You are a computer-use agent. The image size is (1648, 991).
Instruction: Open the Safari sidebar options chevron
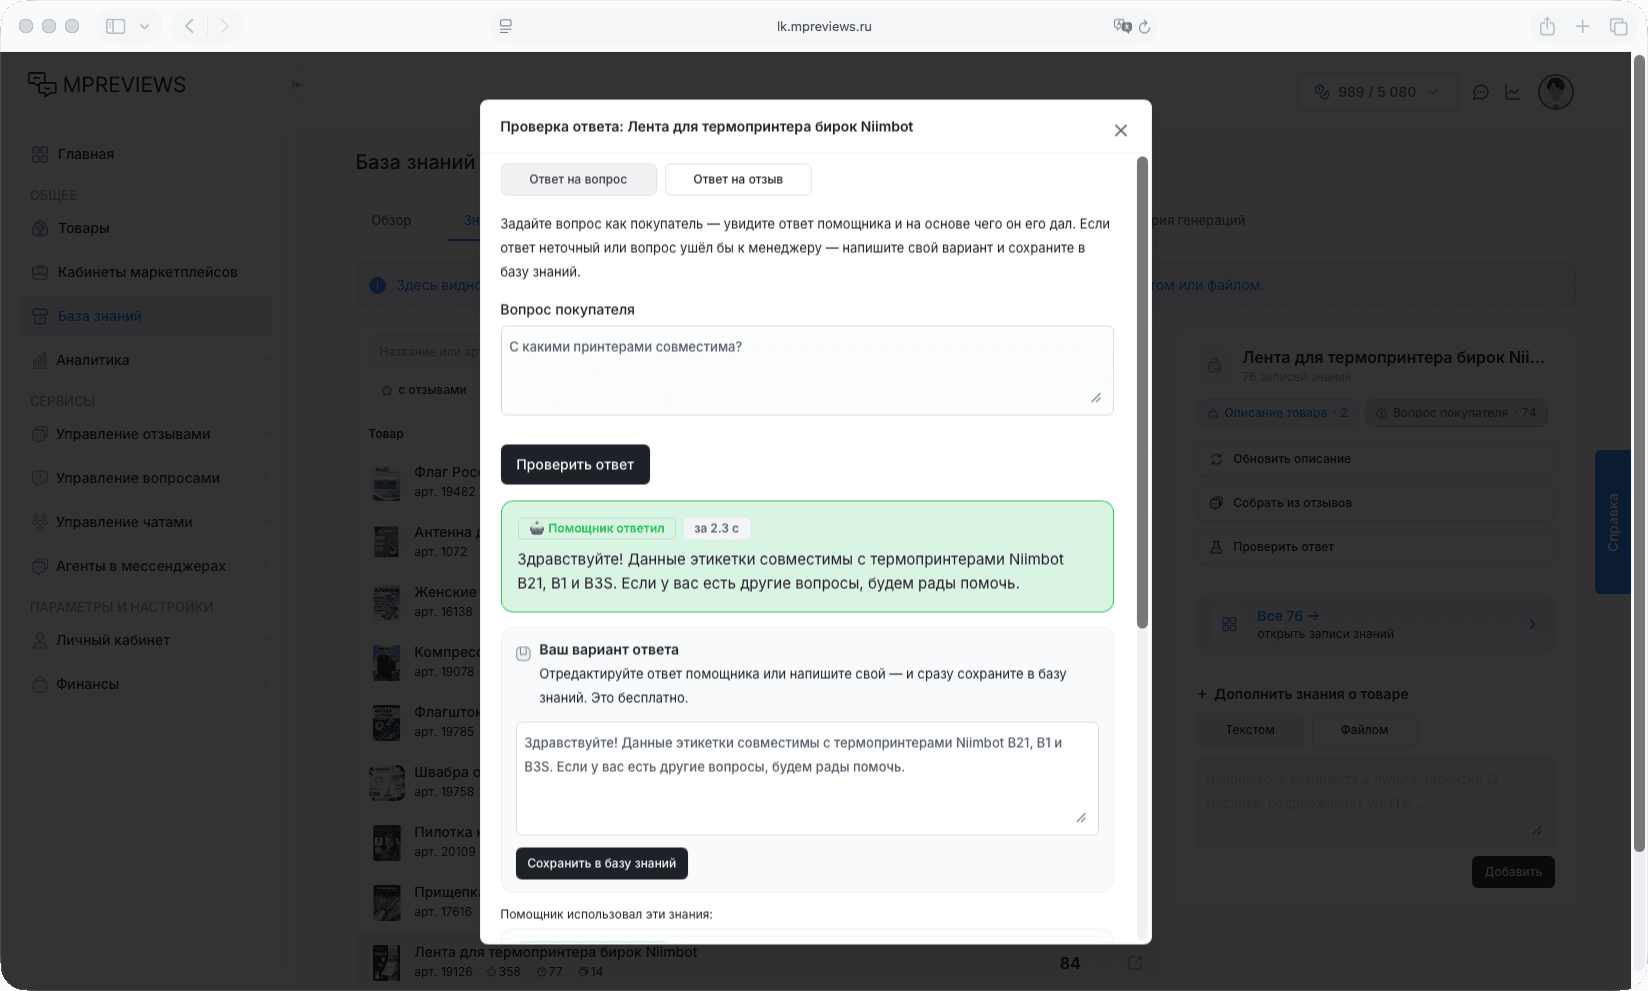(x=144, y=26)
